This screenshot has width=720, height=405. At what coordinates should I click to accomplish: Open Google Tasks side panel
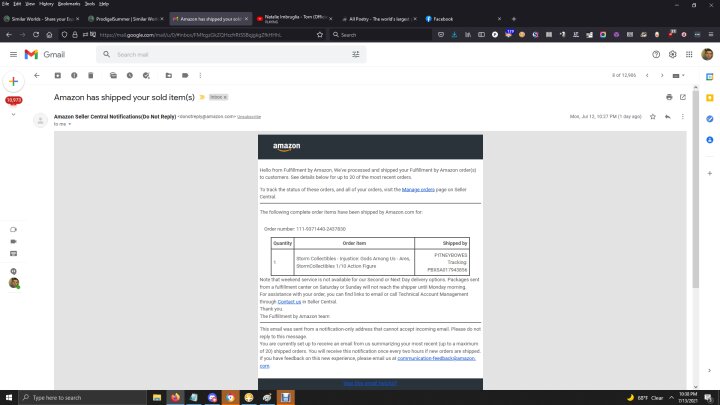(x=709, y=118)
